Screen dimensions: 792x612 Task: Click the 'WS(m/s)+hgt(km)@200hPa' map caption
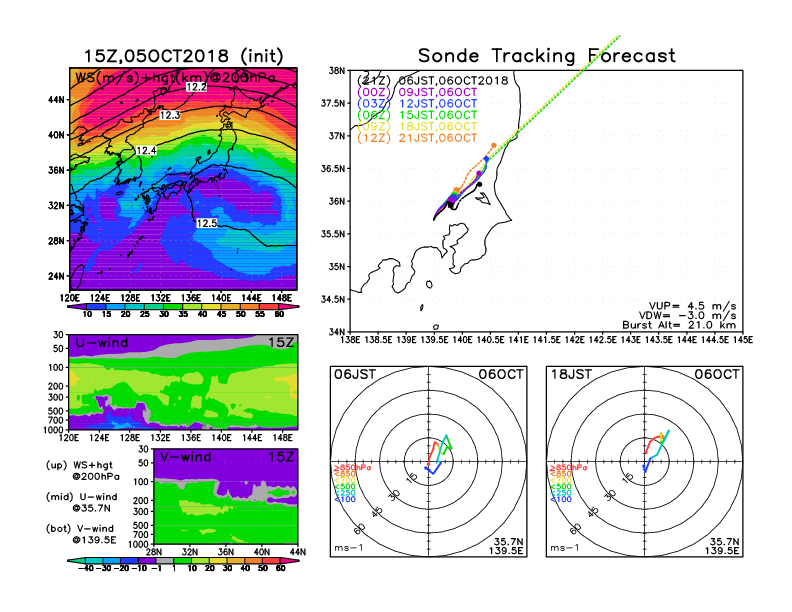coord(175,78)
